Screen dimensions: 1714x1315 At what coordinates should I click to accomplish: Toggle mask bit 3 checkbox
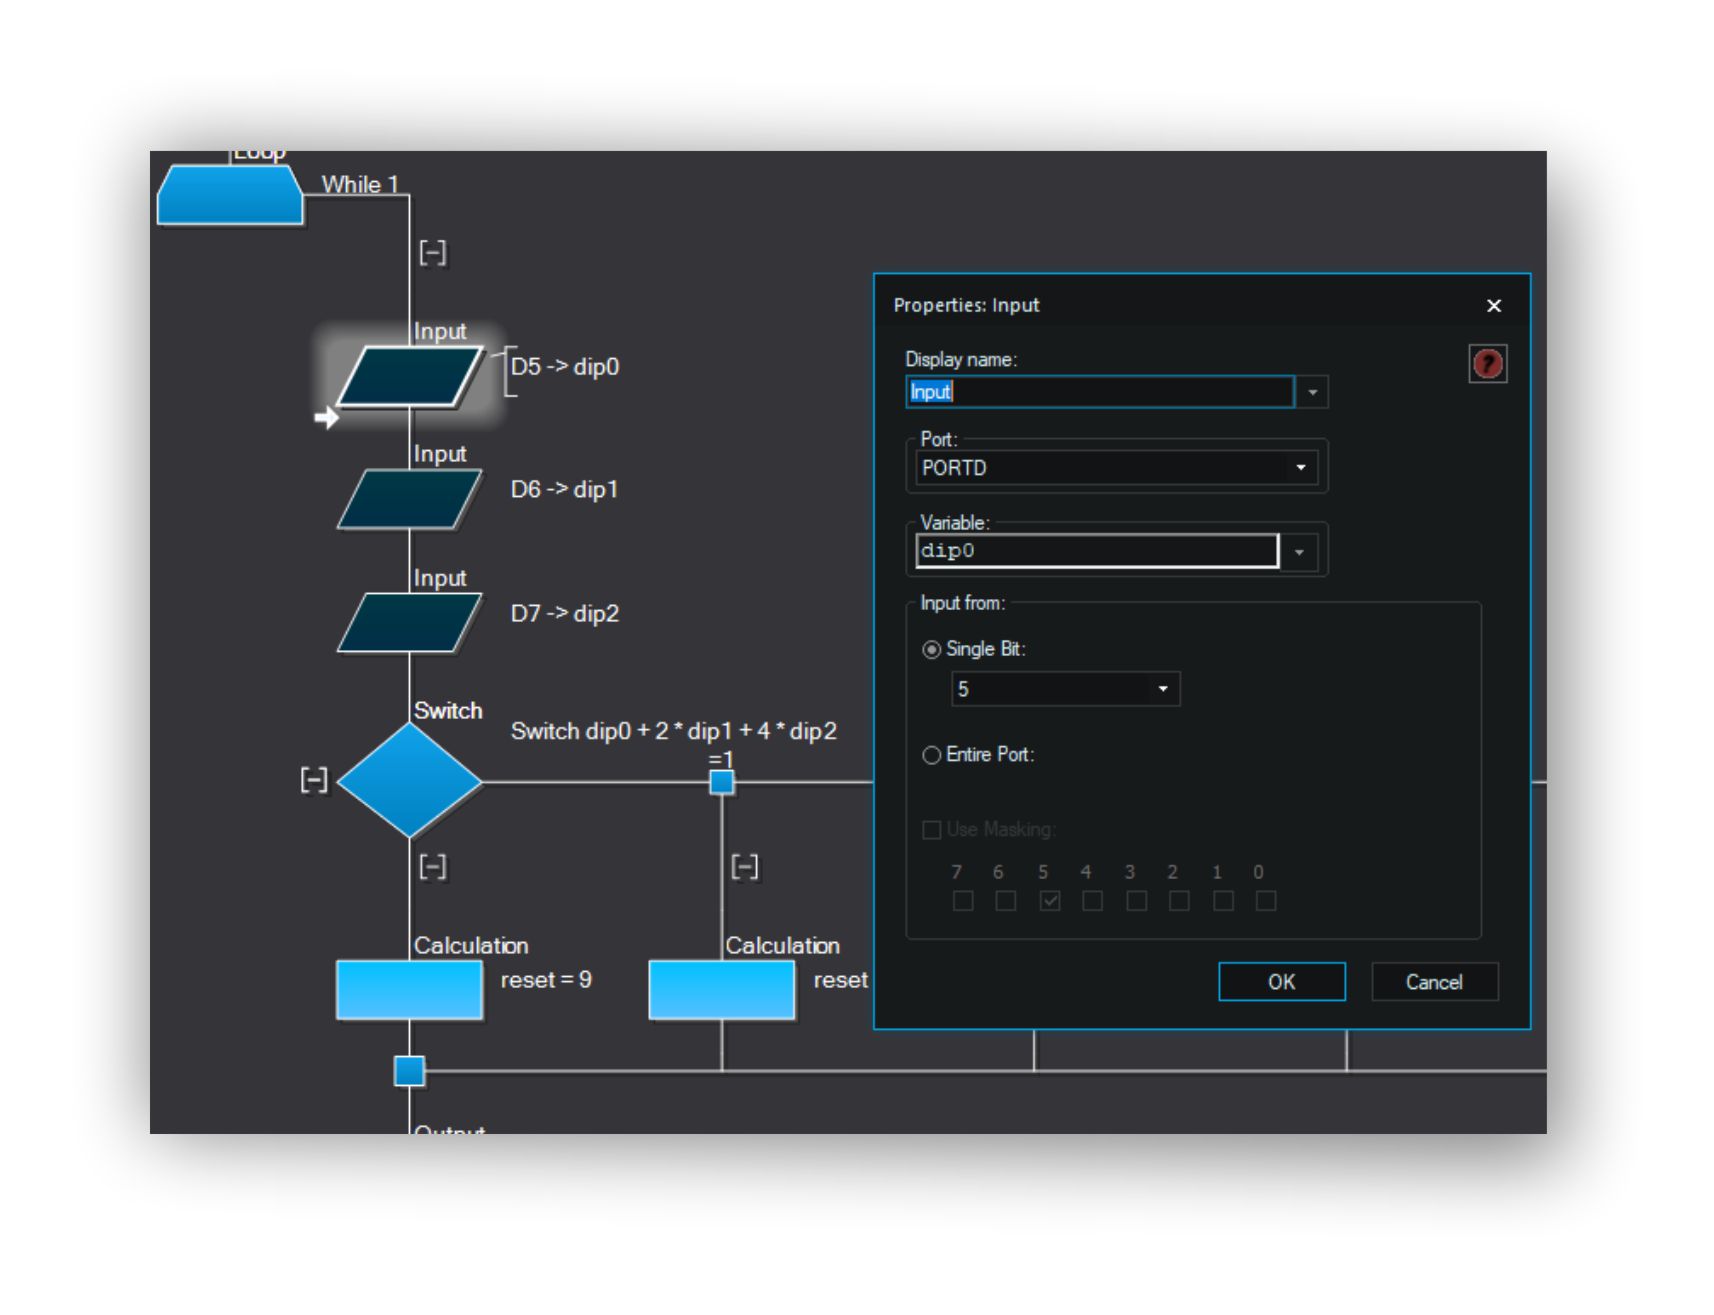(x=1136, y=901)
